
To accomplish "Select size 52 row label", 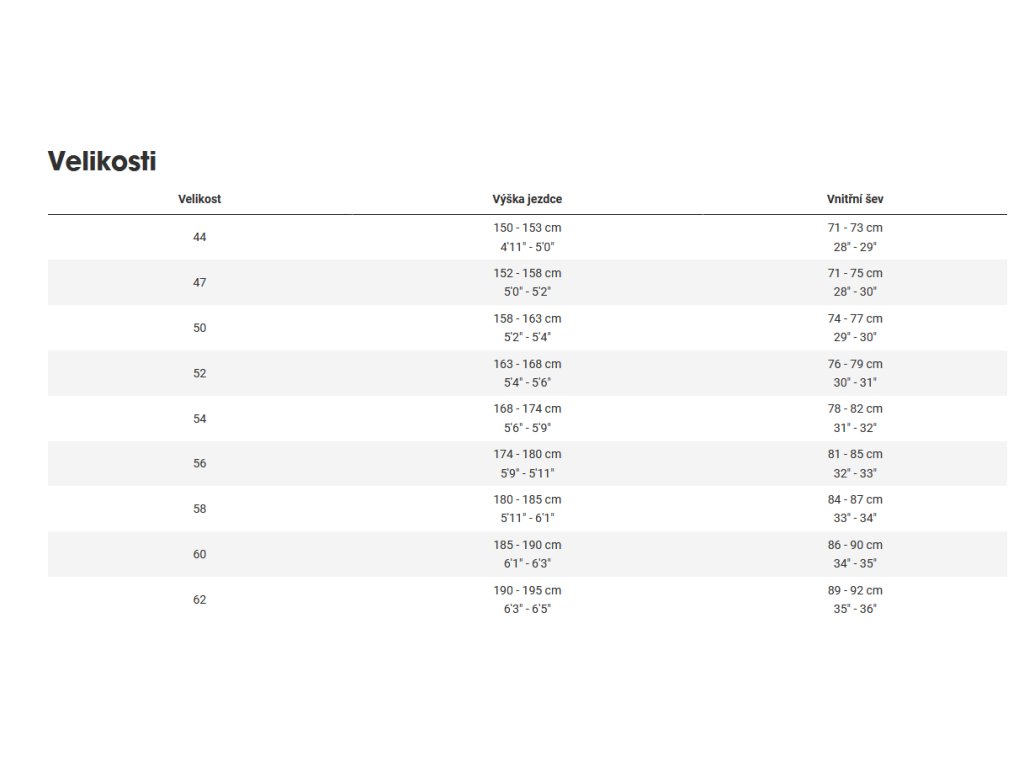I will pyautogui.click(x=199, y=373).
